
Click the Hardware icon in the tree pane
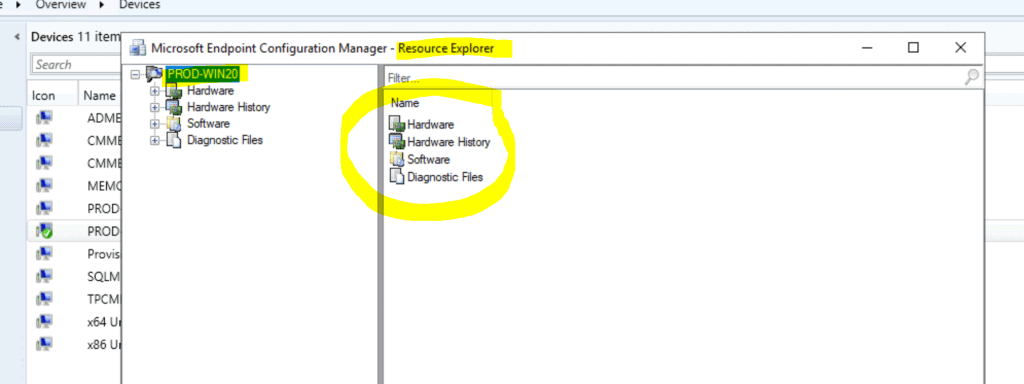click(174, 91)
